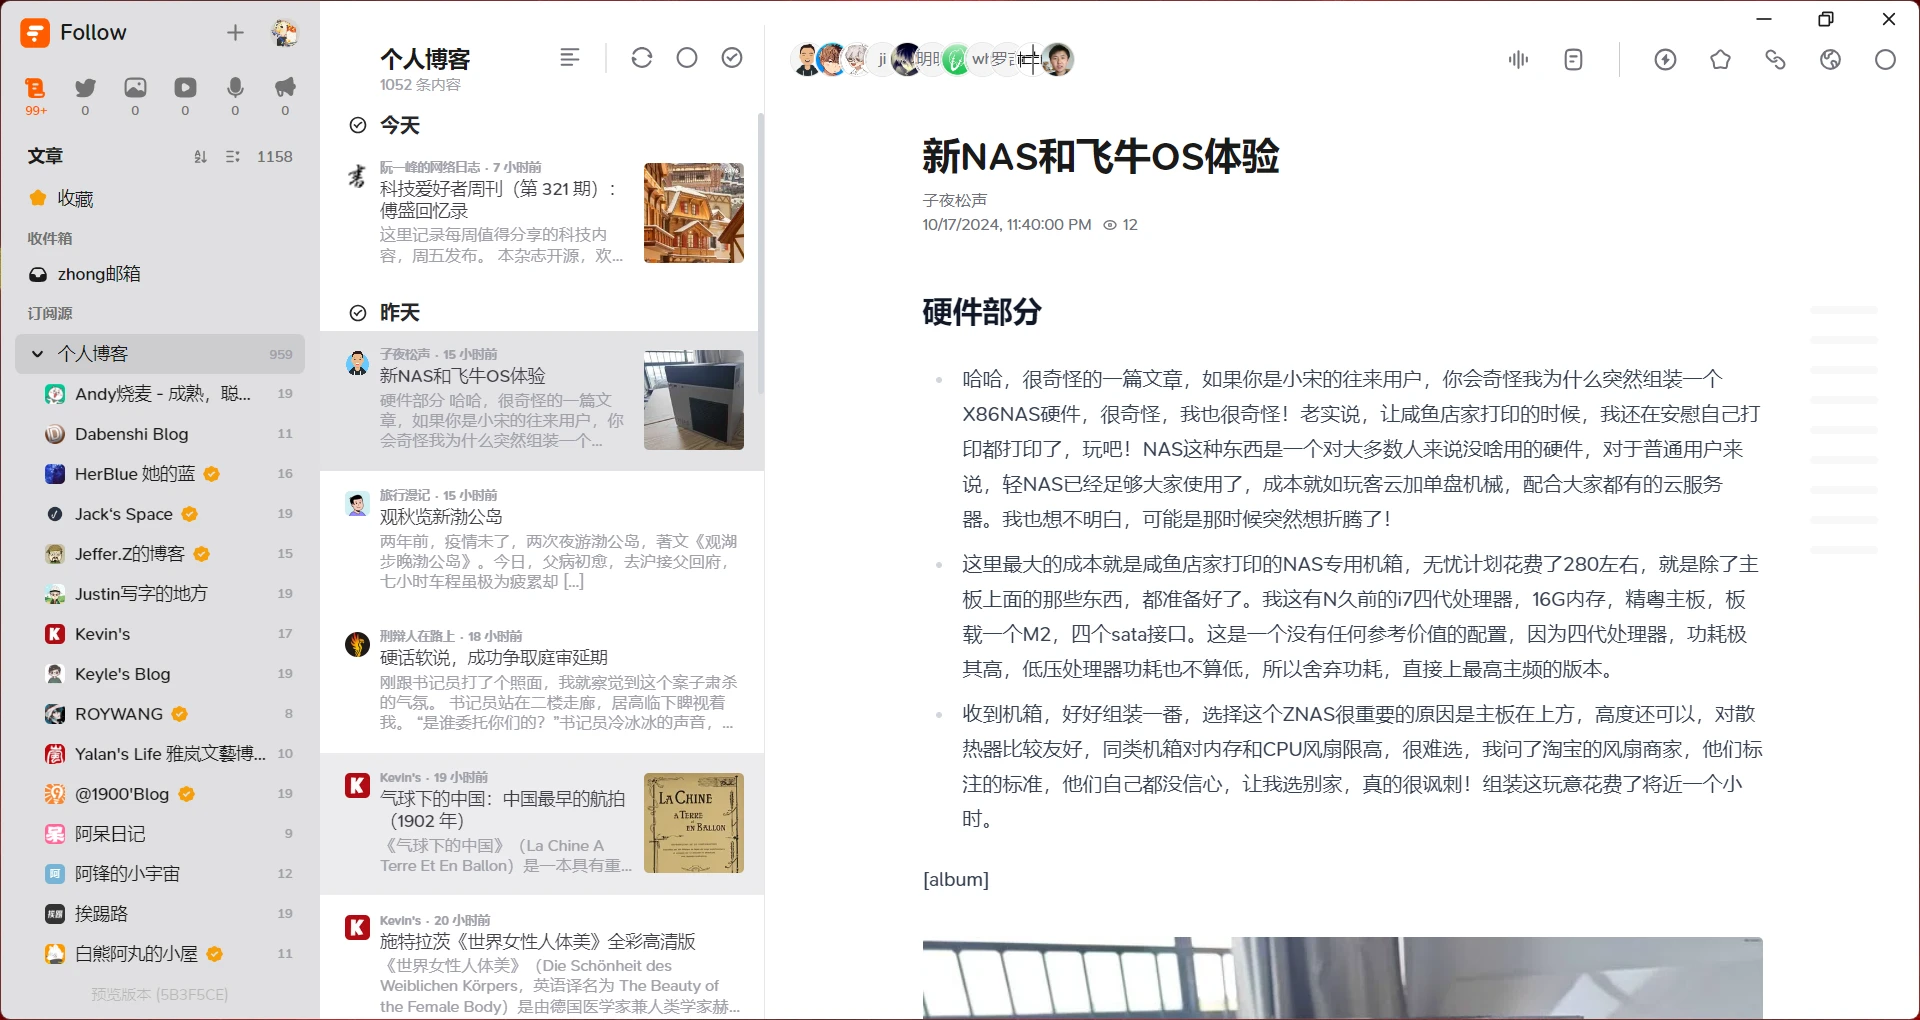Screen dimensions: 1920x1020
Task: Open the feed sort order dropdown
Action: coord(200,157)
